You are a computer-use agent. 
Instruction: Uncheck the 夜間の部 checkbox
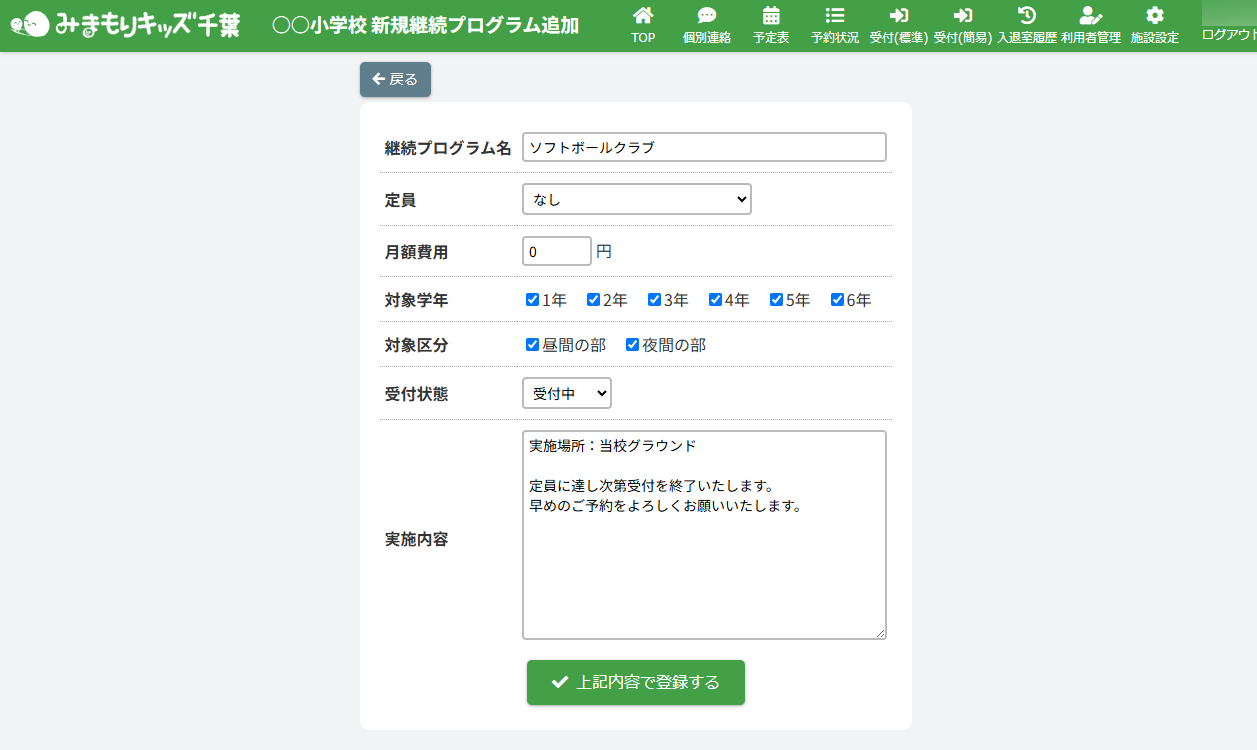(x=633, y=345)
